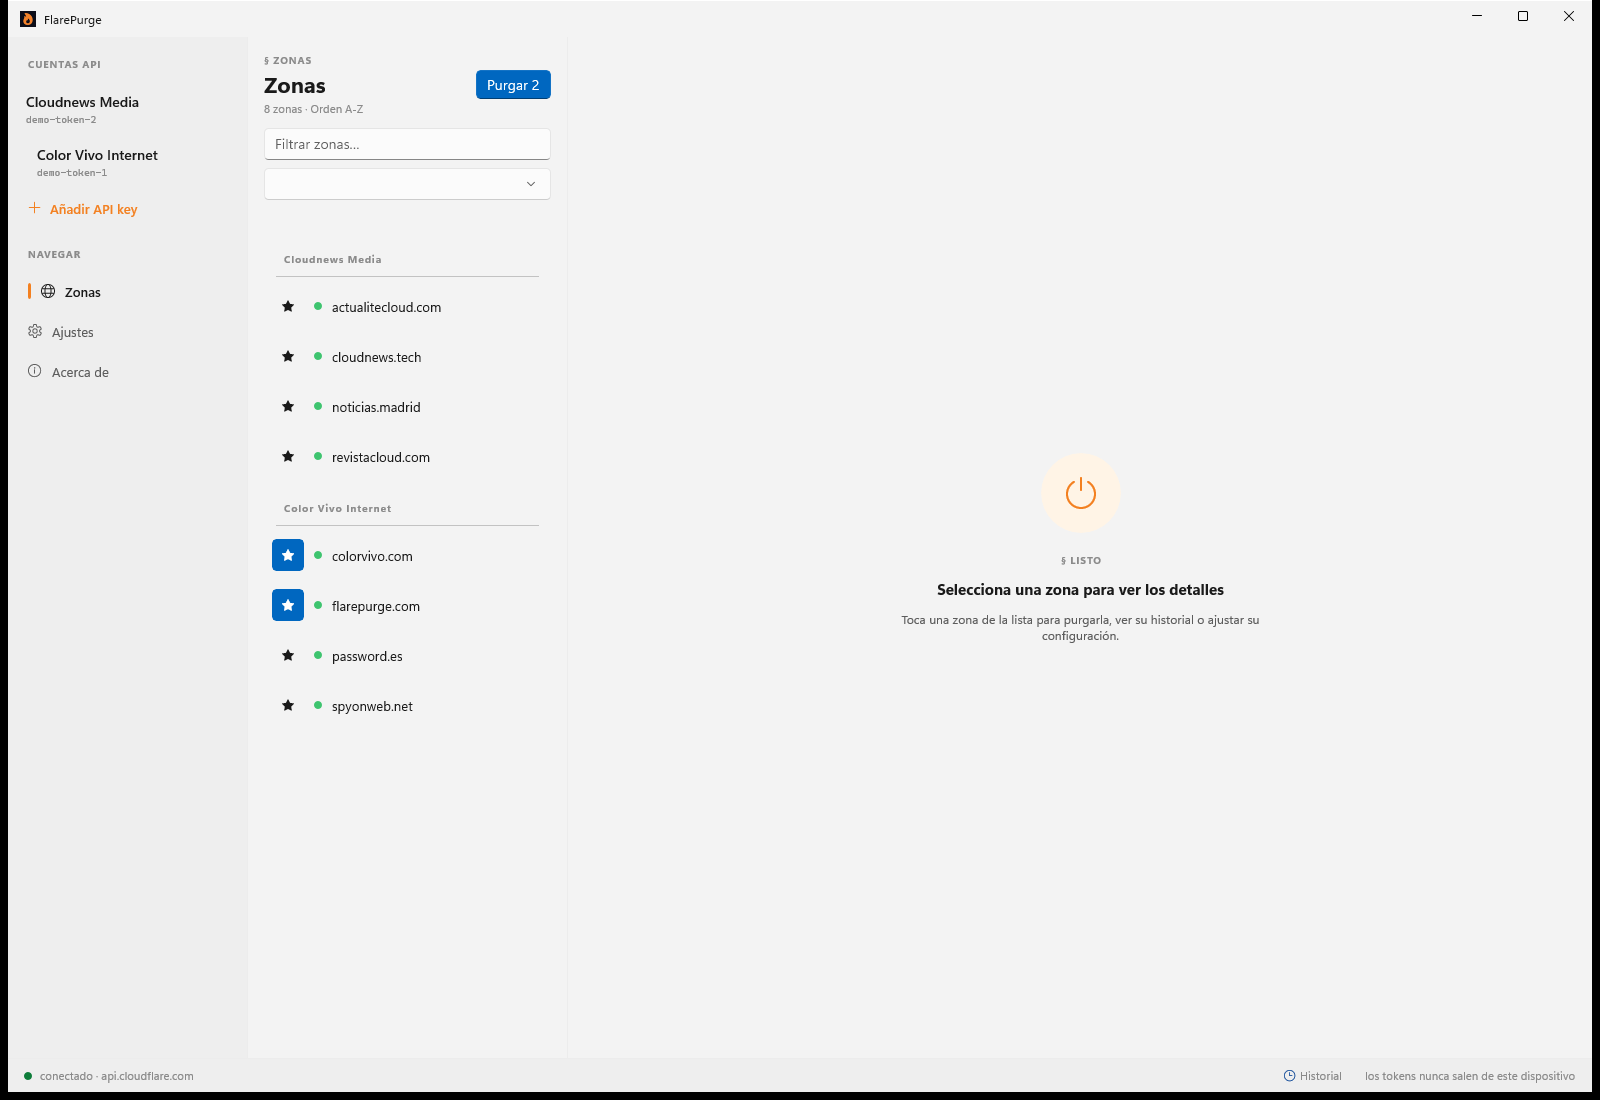This screenshot has height=1100, width=1600.
Task: Click conectado · api.cloudflare.com status text
Action: (117, 1076)
